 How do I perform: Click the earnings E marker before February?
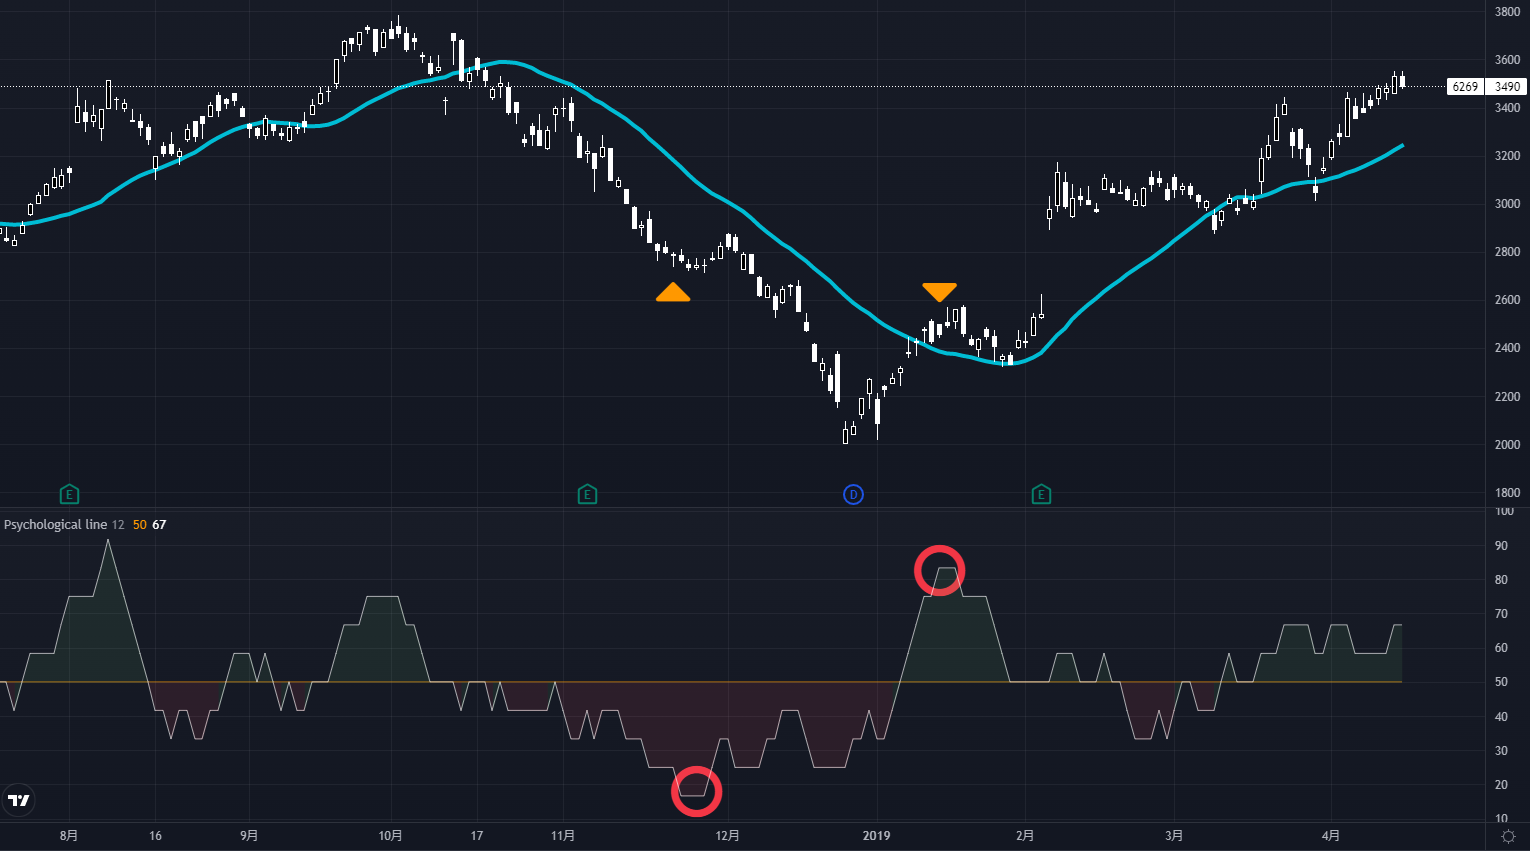pos(1041,494)
